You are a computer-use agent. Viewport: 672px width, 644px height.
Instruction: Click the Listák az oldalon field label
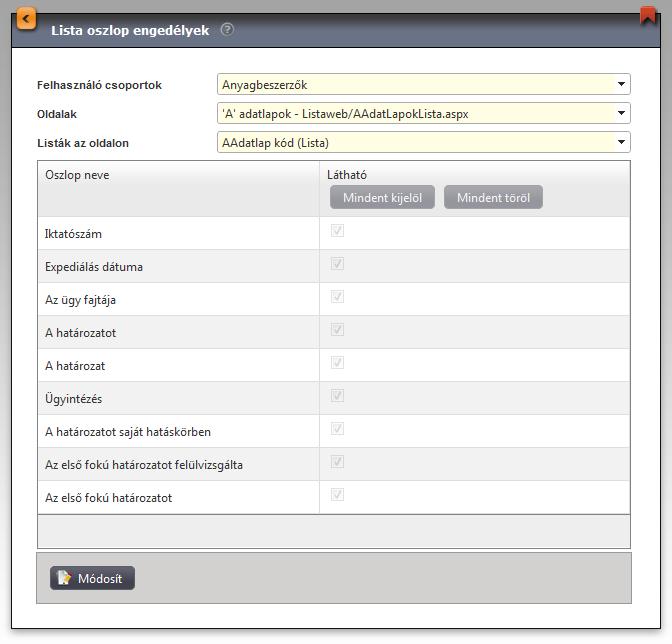(x=83, y=143)
